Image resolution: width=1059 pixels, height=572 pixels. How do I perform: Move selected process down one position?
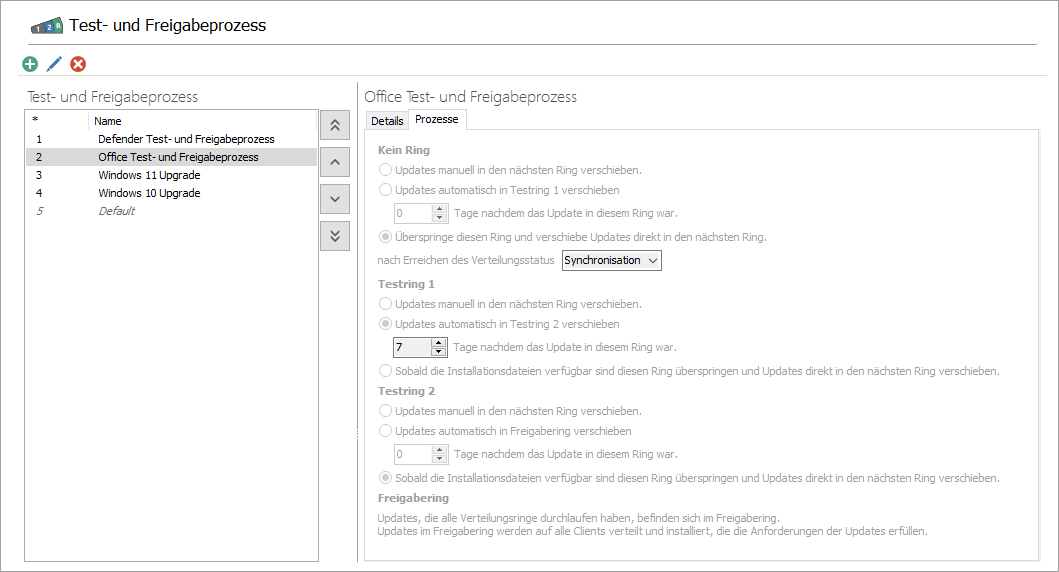coord(335,199)
